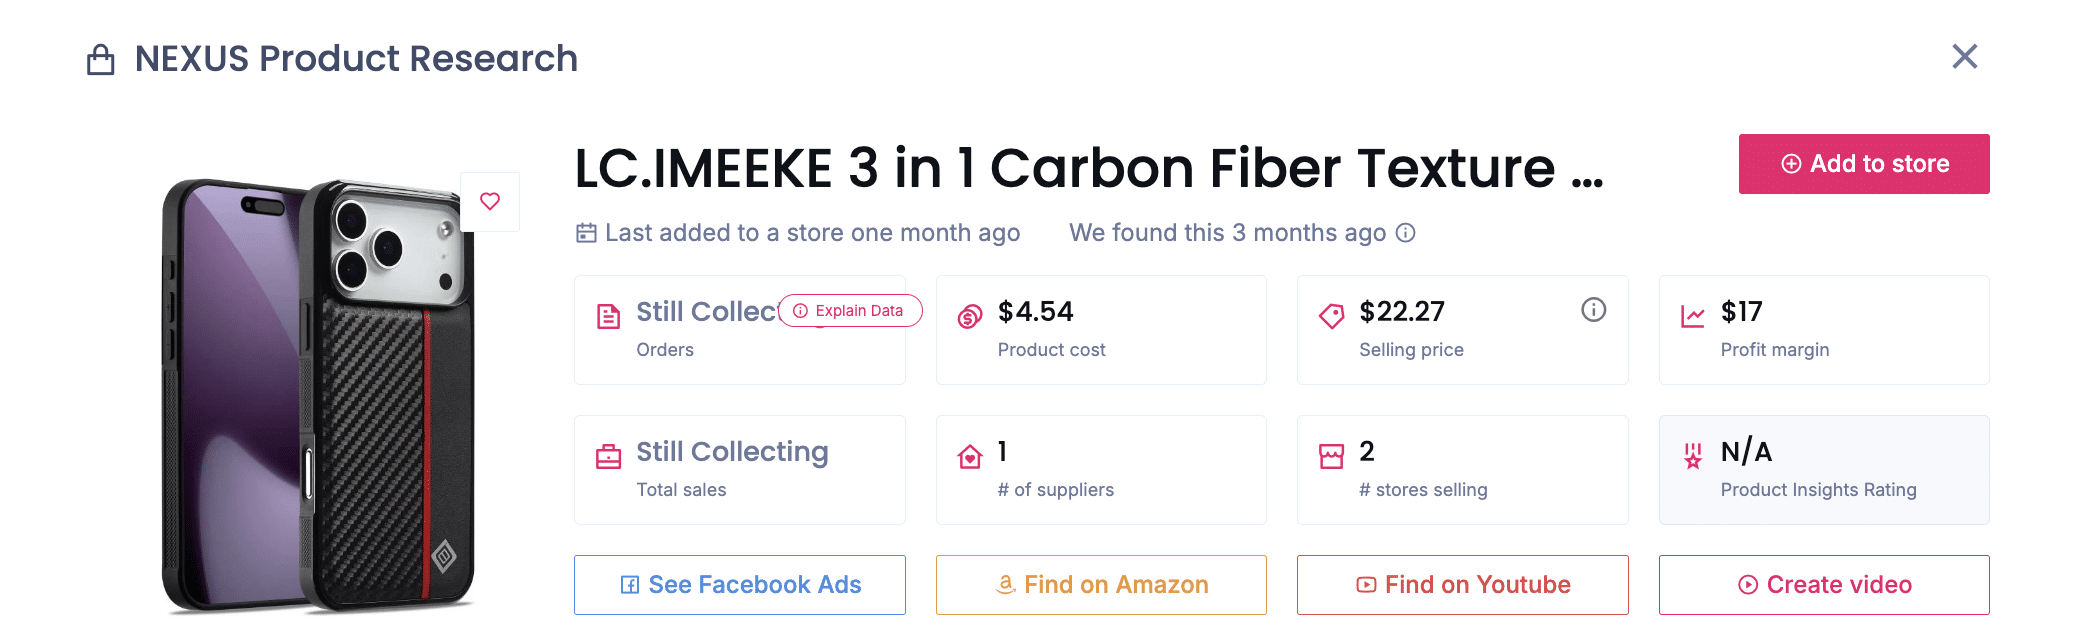Click the suppliers house icon
2074x630 pixels.
[970, 457]
